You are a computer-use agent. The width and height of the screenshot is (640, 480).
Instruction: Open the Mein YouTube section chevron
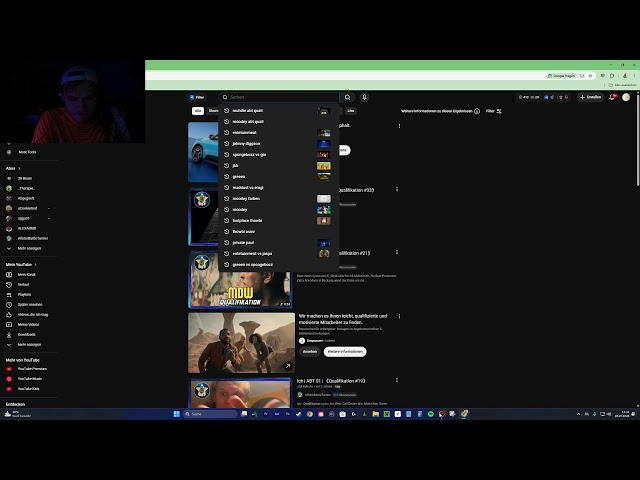coord(36,264)
